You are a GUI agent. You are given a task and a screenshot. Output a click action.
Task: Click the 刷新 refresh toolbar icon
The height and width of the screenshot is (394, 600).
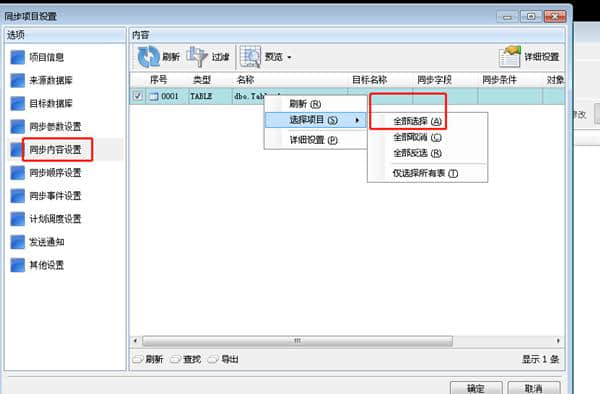point(148,57)
